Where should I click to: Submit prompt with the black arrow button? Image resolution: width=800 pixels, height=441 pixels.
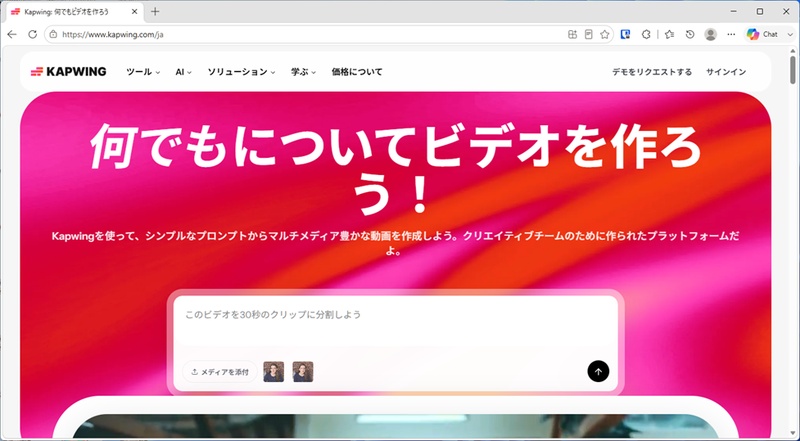[x=598, y=371]
